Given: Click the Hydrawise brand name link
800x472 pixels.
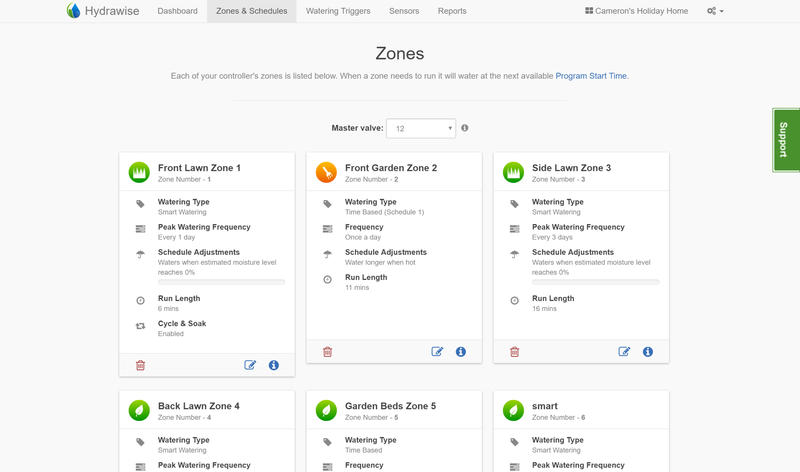Looking at the screenshot, I should click(112, 11).
